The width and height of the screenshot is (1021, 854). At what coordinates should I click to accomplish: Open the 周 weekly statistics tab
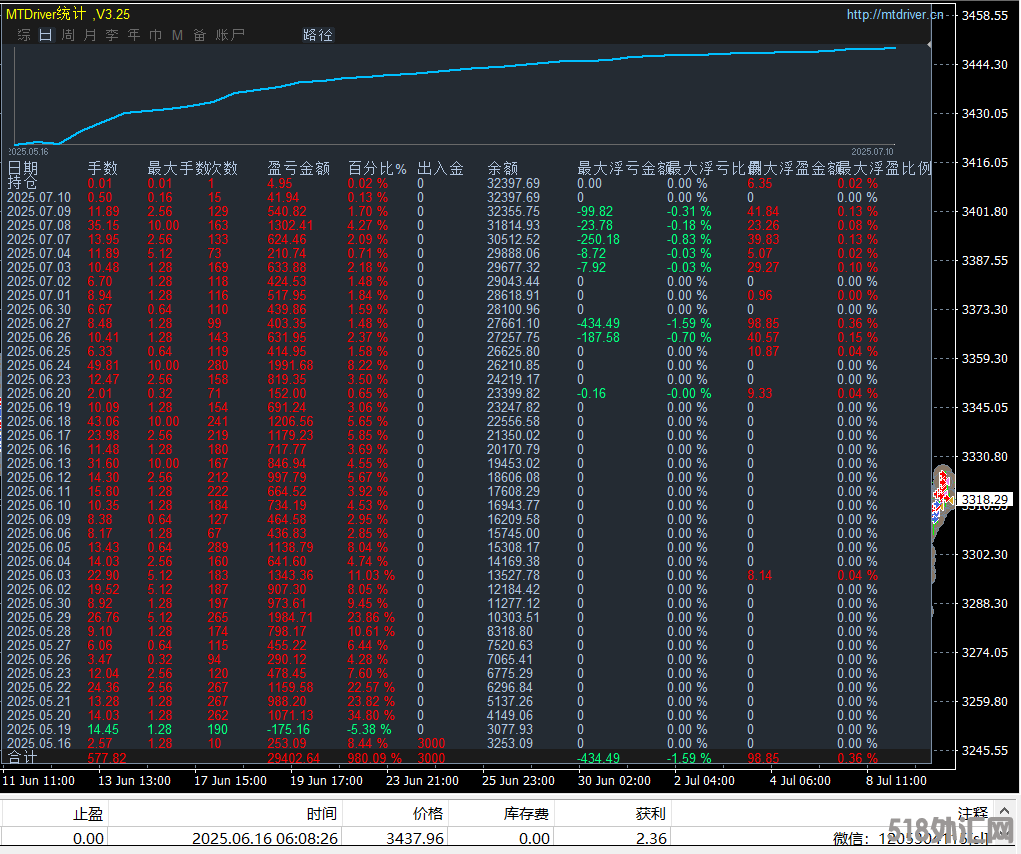pos(68,34)
